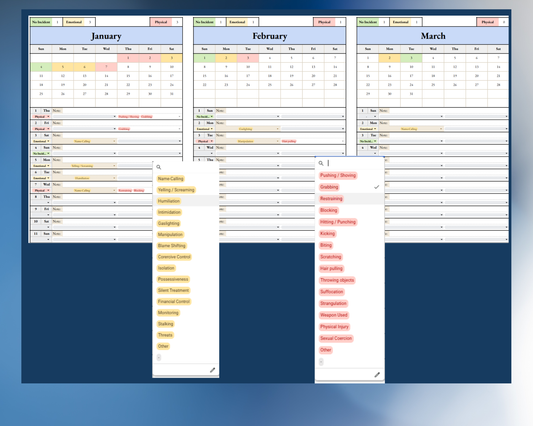Toggle the Grabbing option in red list

click(329, 187)
